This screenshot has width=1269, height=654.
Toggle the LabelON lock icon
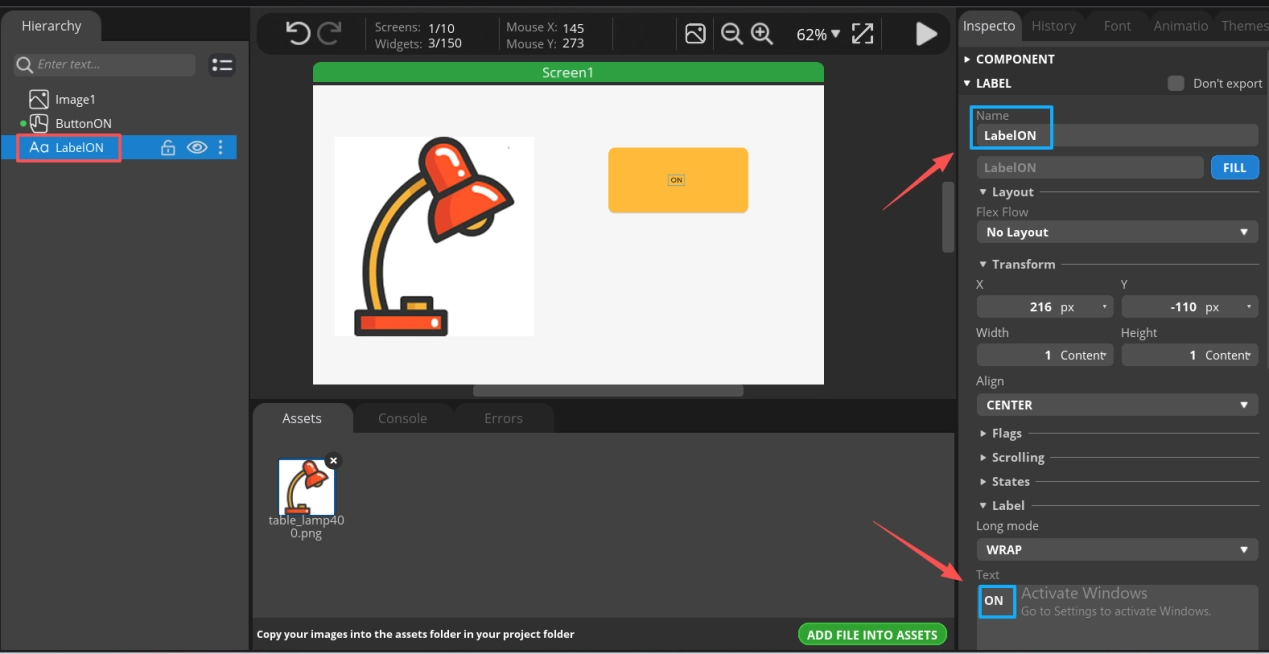(168, 148)
